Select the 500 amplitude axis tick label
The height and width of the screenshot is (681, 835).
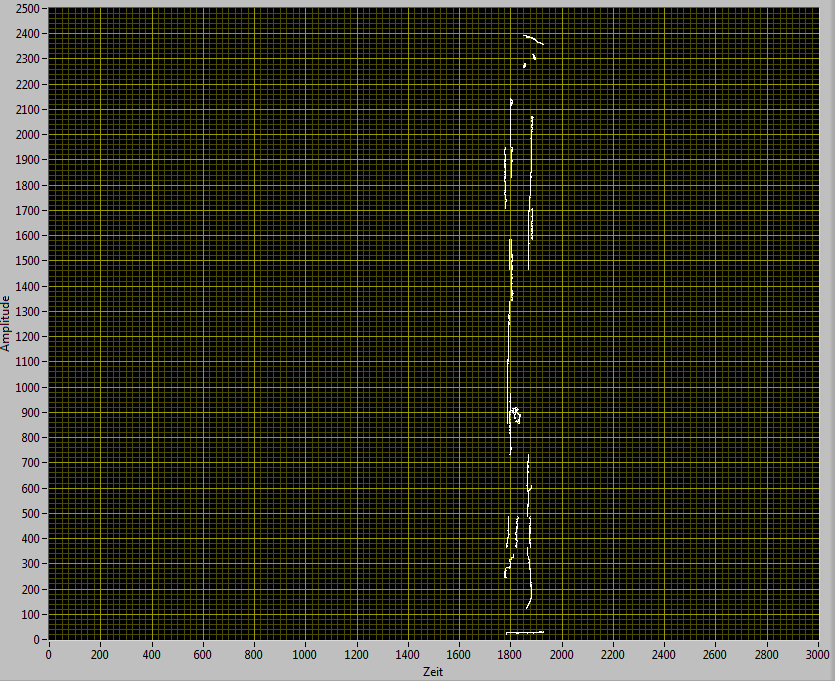click(30, 514)
